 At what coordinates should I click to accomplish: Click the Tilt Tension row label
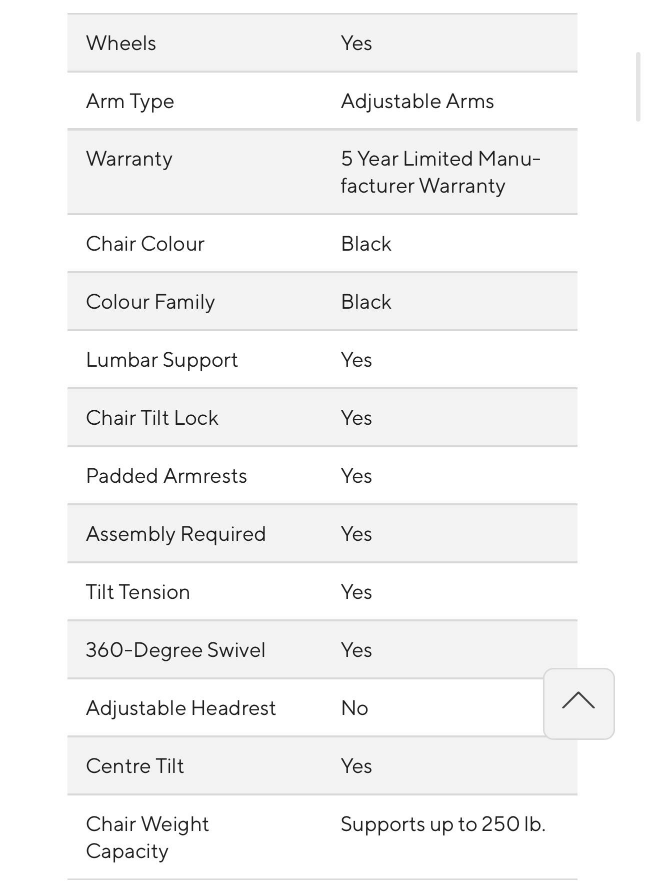click(x=138, y=592)
